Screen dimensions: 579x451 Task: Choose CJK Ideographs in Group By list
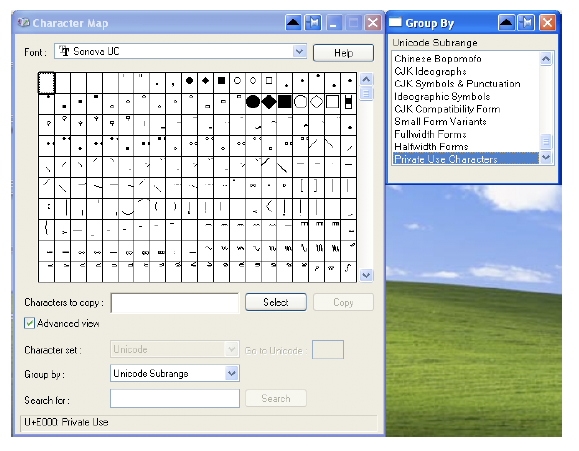(430, 71)
